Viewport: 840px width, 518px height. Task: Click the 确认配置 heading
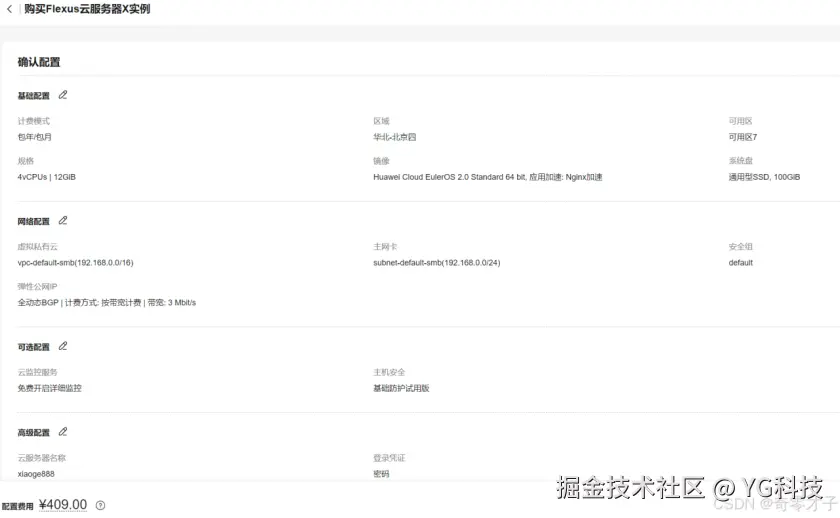(39, 62)
